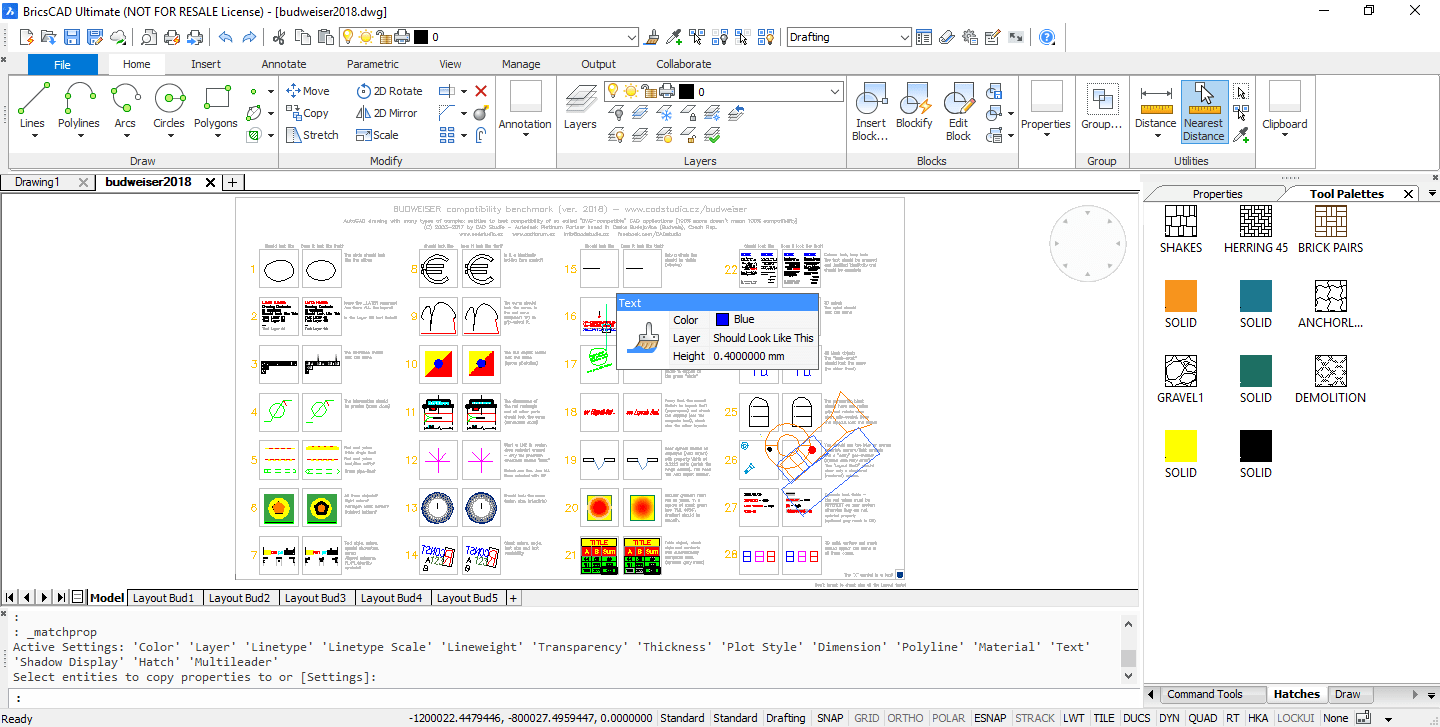This screenshot has height=727, width=1440.
Task: Toggle ESNAP in status bar
Action: click(991, 718)
